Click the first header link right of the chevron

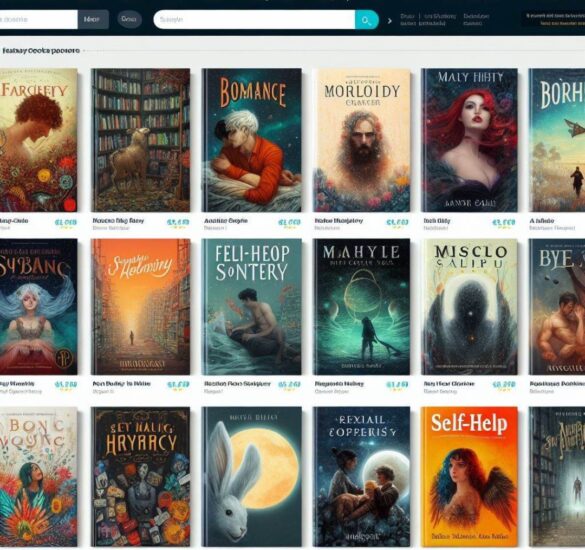click(407, 16)
